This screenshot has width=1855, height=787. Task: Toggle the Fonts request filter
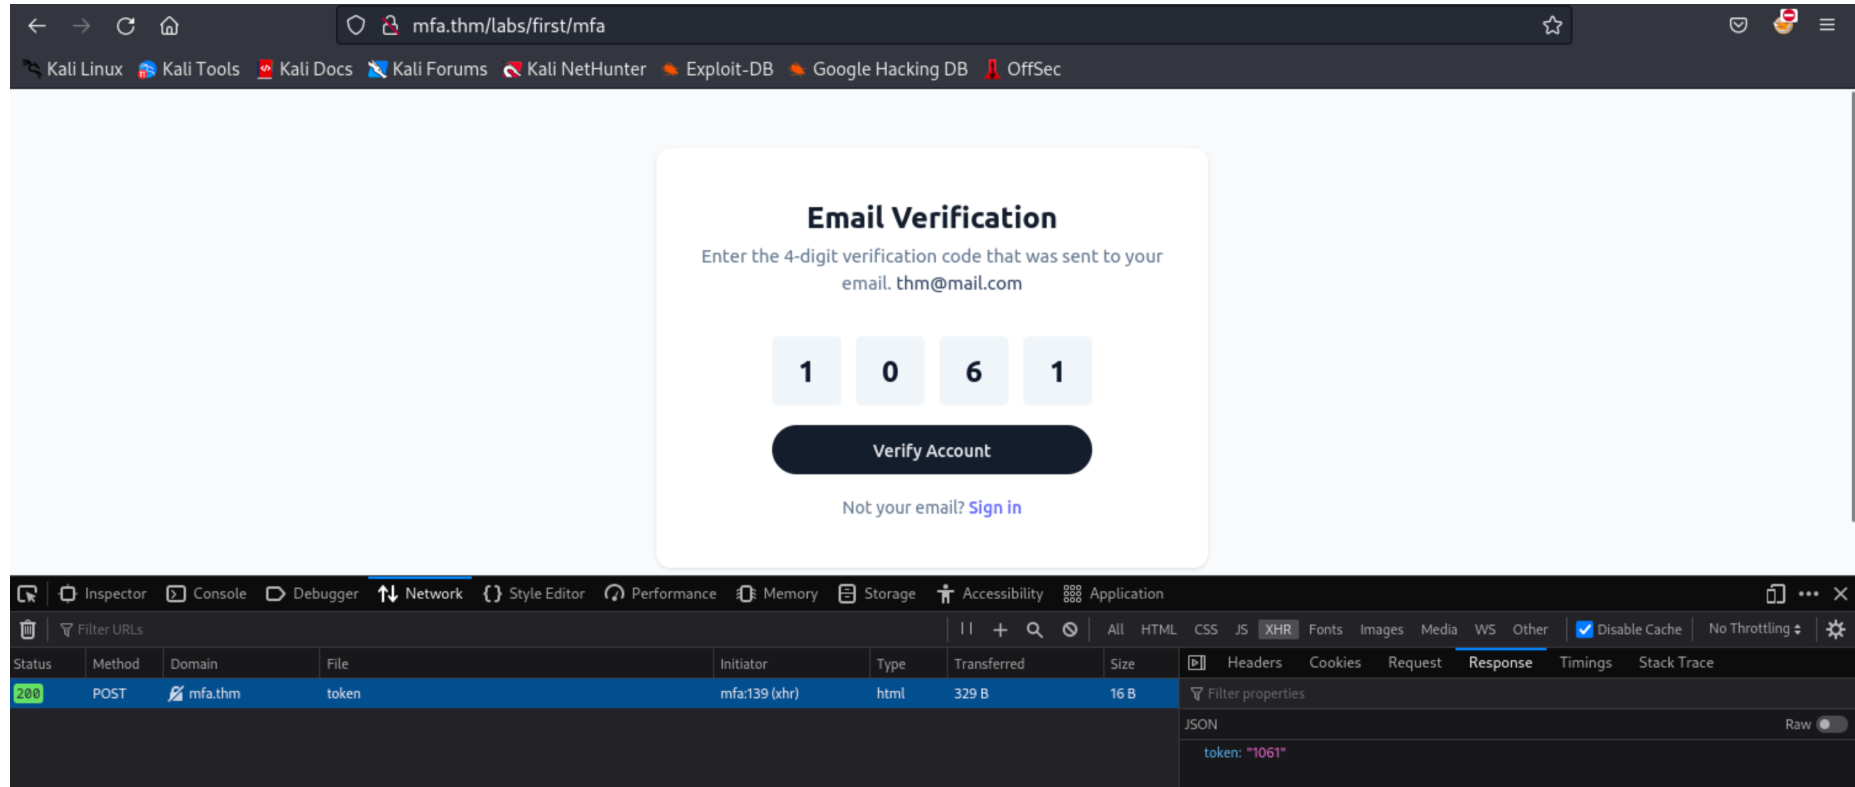point(1326,630)
